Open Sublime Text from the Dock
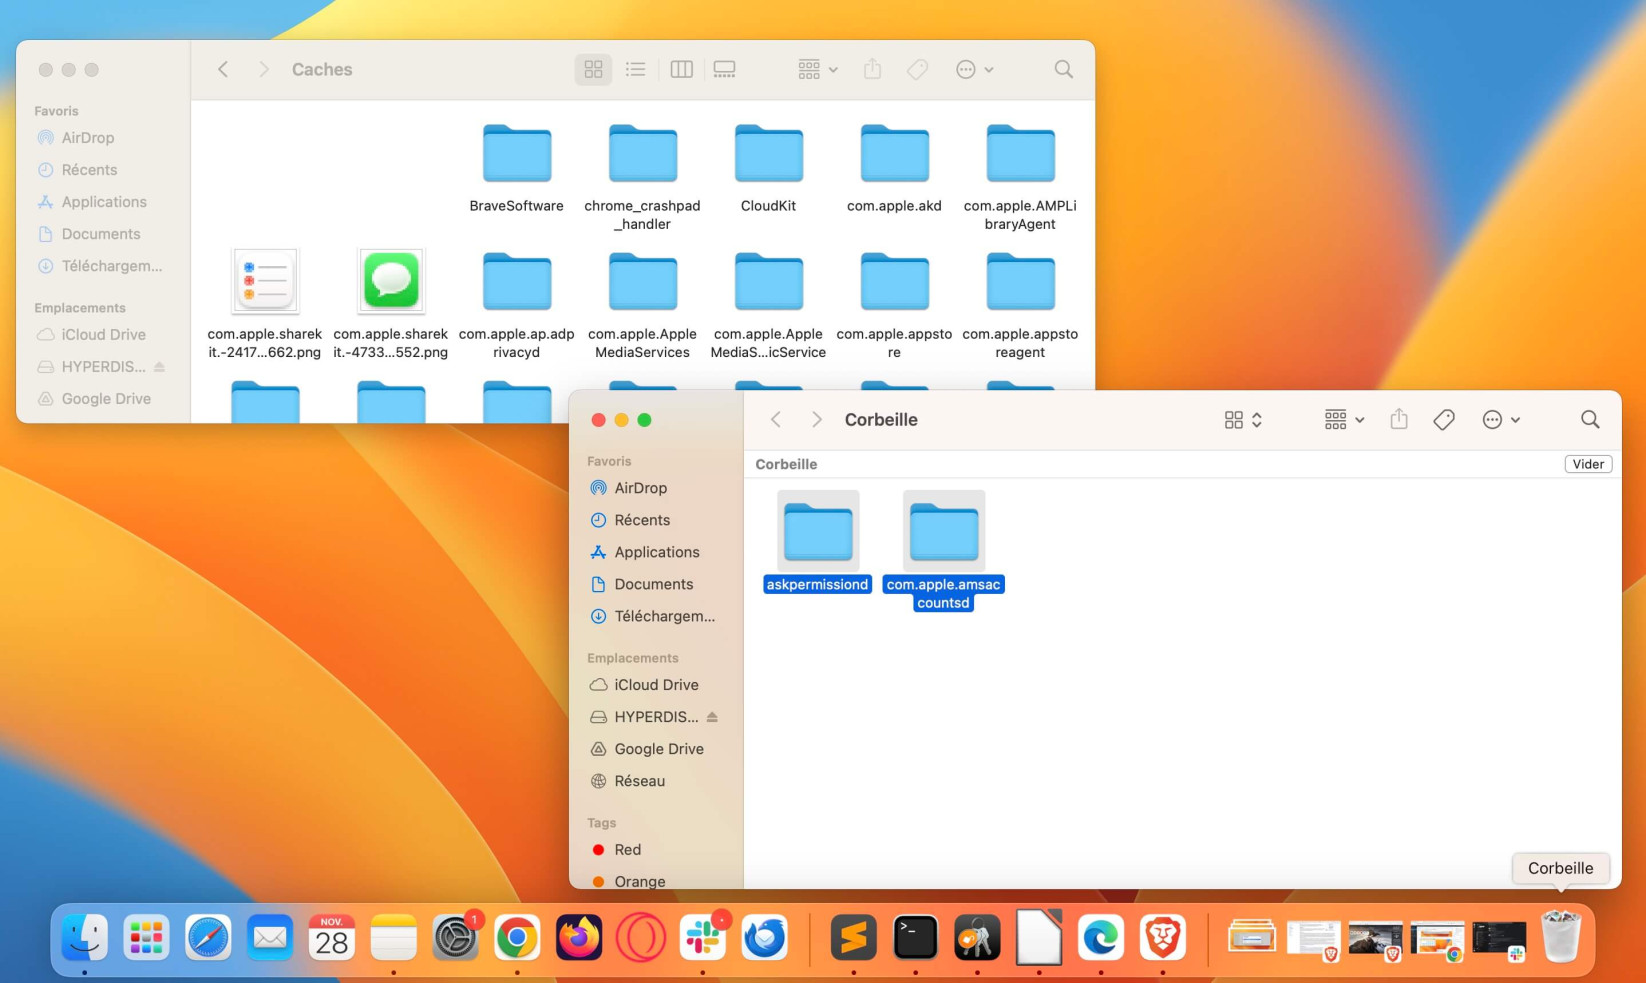 [853, 938]
